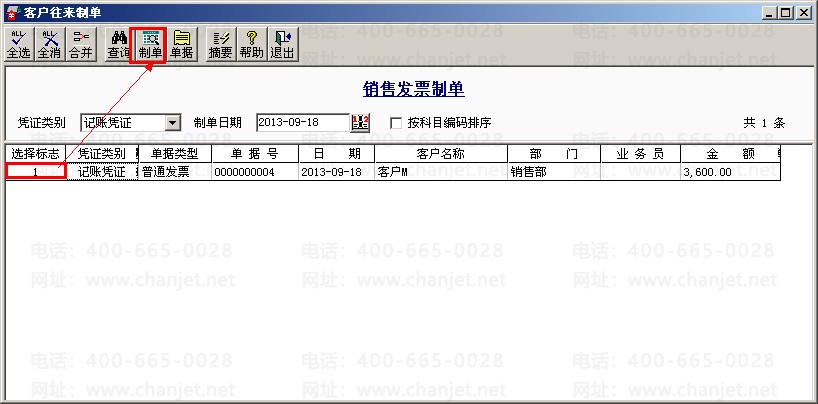
Task: Click the 合并 merge toolbar icon
Action: click(81, 44)
